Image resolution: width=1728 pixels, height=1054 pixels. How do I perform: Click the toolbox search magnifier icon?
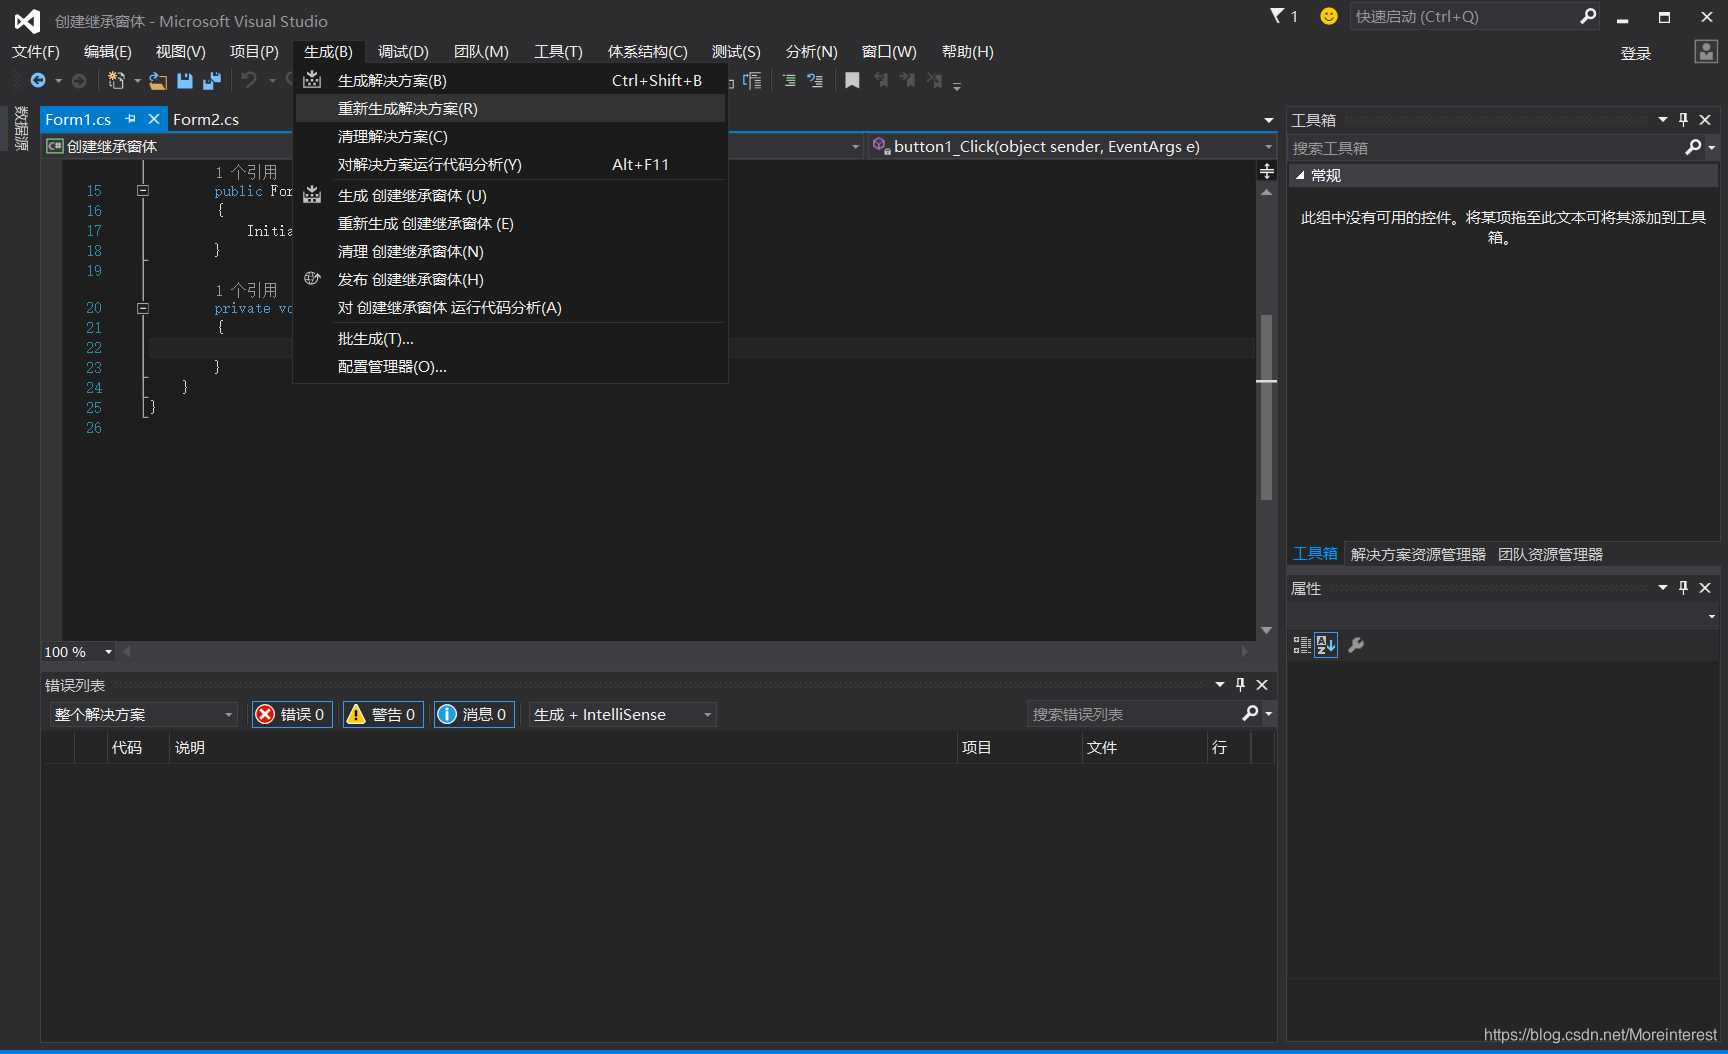coord(1693,148)
